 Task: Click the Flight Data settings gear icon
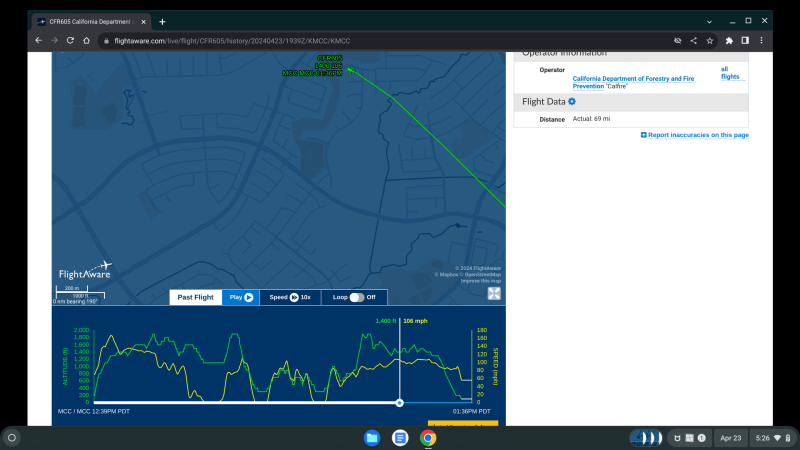pyautogui.click(x=572, y=101)
